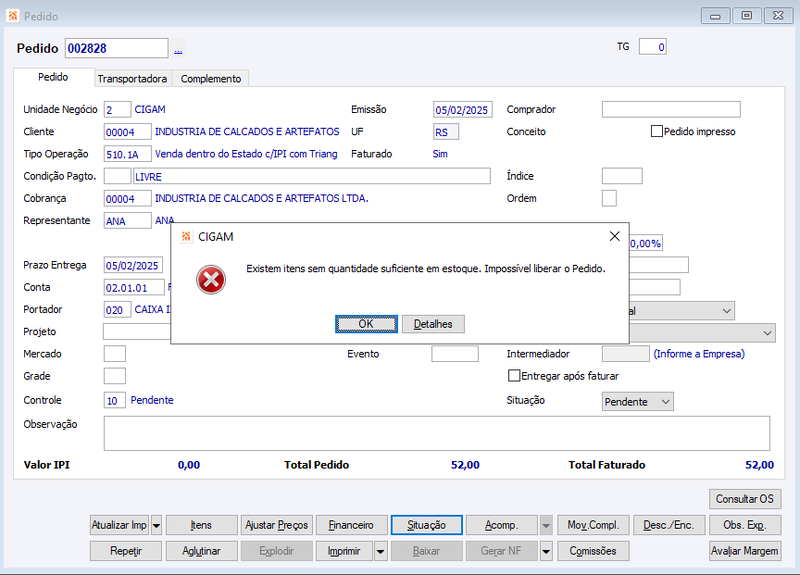Expand the Atualizar Imp dropdown arrow

pos(157,525)
